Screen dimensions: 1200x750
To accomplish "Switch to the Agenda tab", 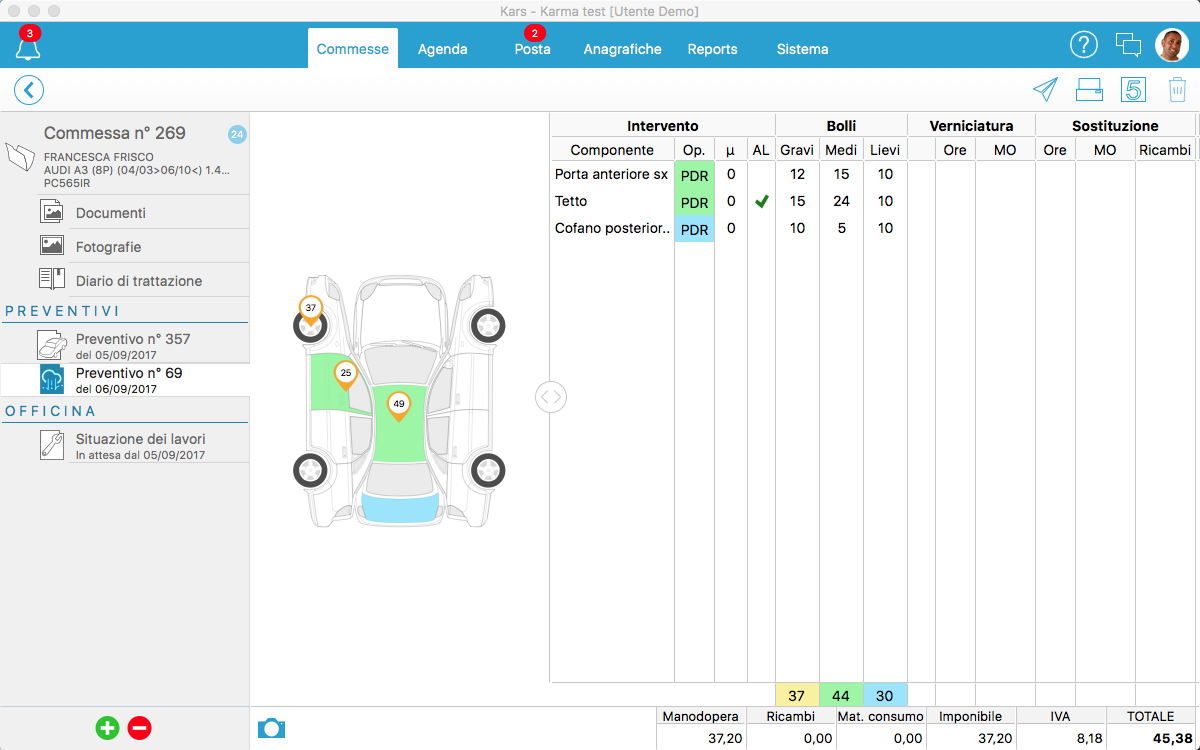I will (x=442, y=49).
